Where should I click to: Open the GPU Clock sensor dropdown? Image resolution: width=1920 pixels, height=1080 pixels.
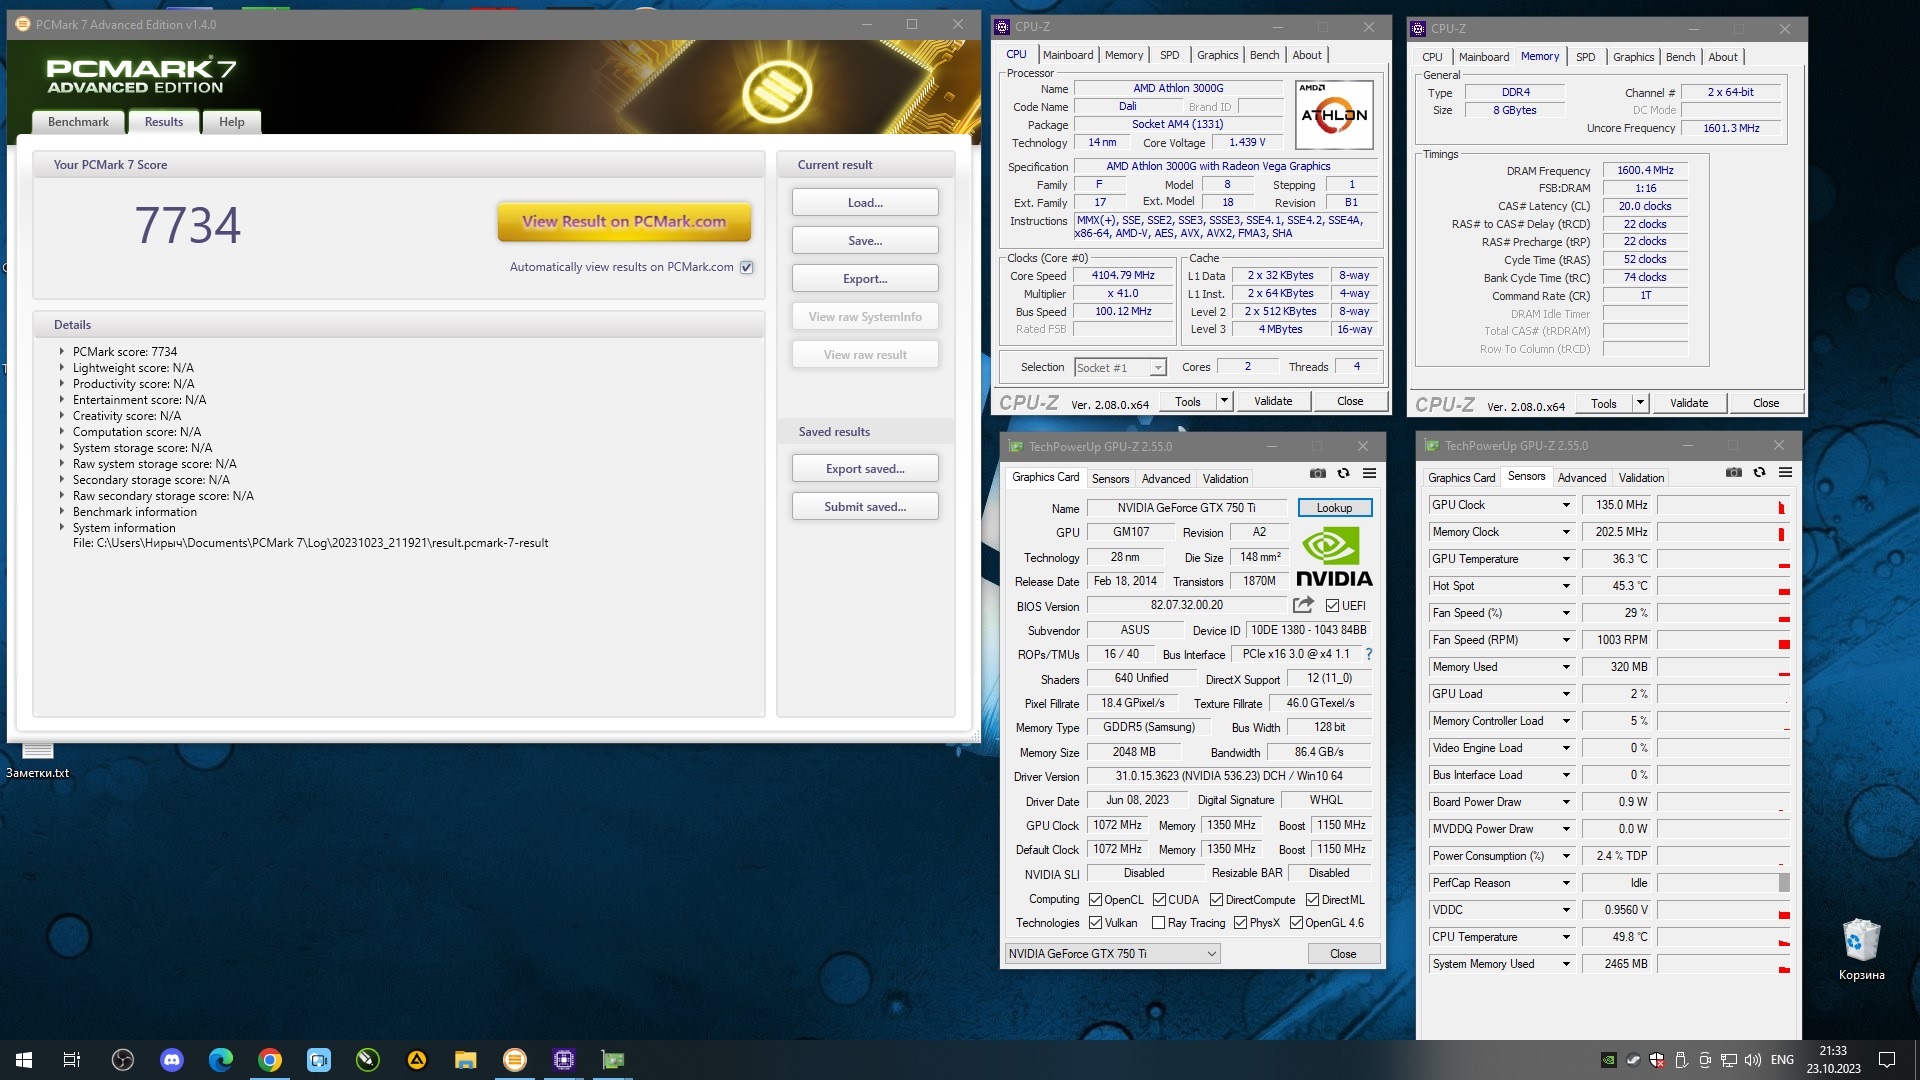click(x=1566, y=505)
